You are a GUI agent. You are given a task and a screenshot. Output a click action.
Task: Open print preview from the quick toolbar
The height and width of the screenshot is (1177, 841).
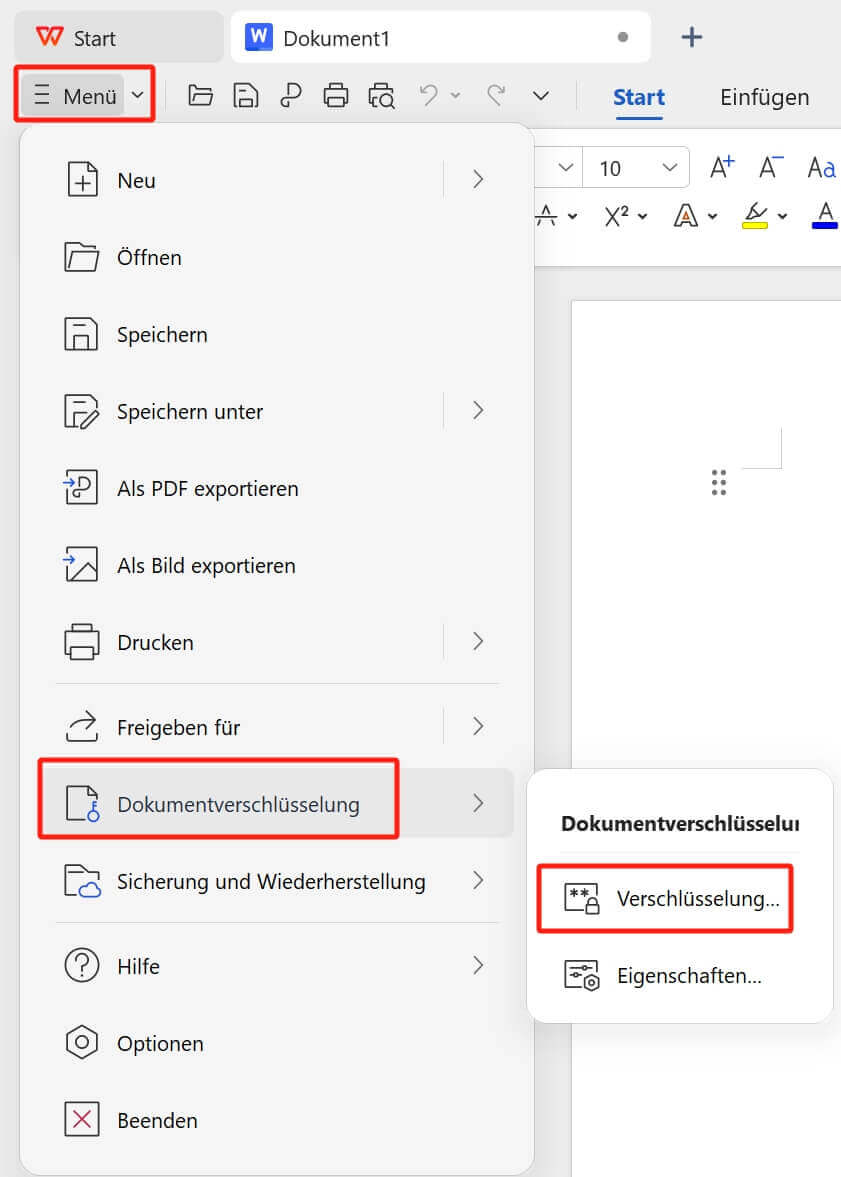pos(381,95)
